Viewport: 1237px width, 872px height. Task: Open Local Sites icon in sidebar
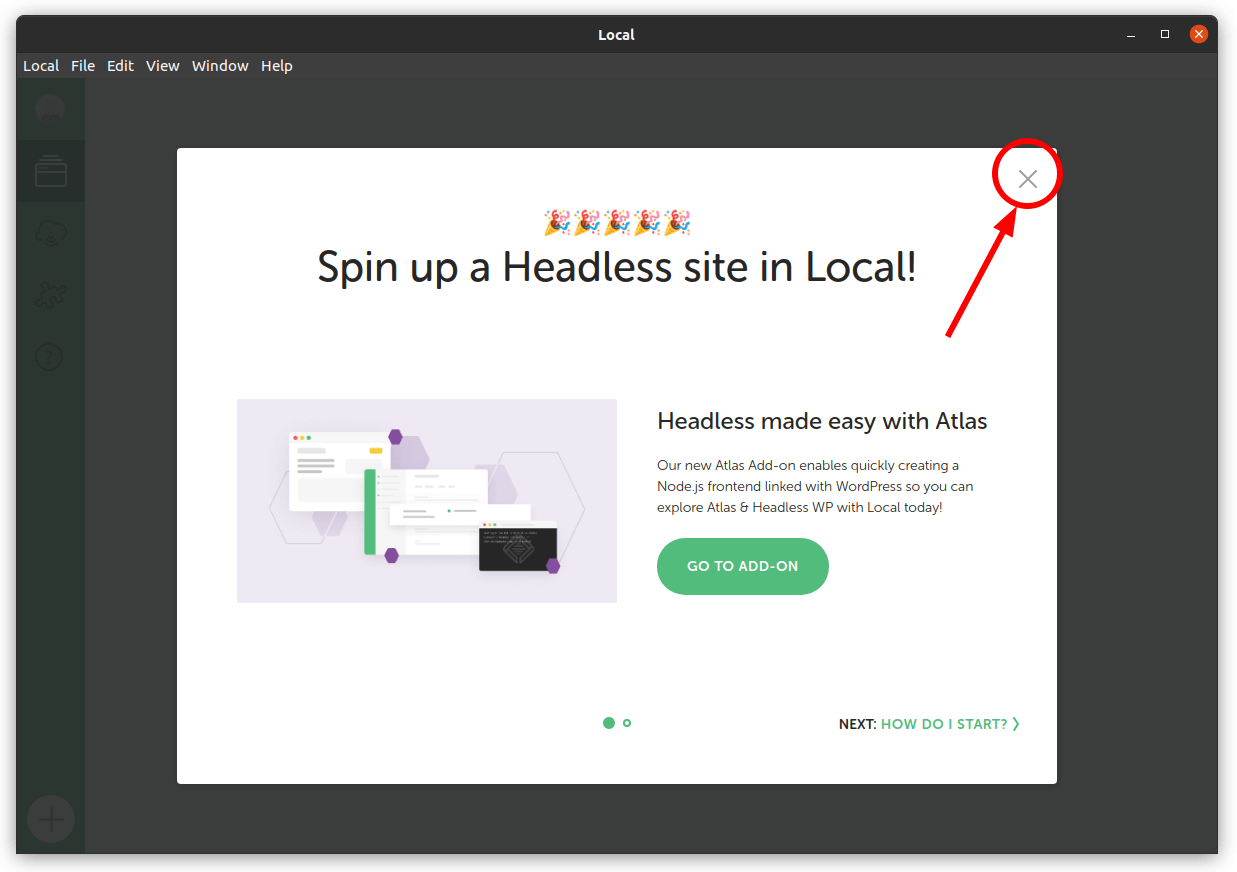coord(50,171)
